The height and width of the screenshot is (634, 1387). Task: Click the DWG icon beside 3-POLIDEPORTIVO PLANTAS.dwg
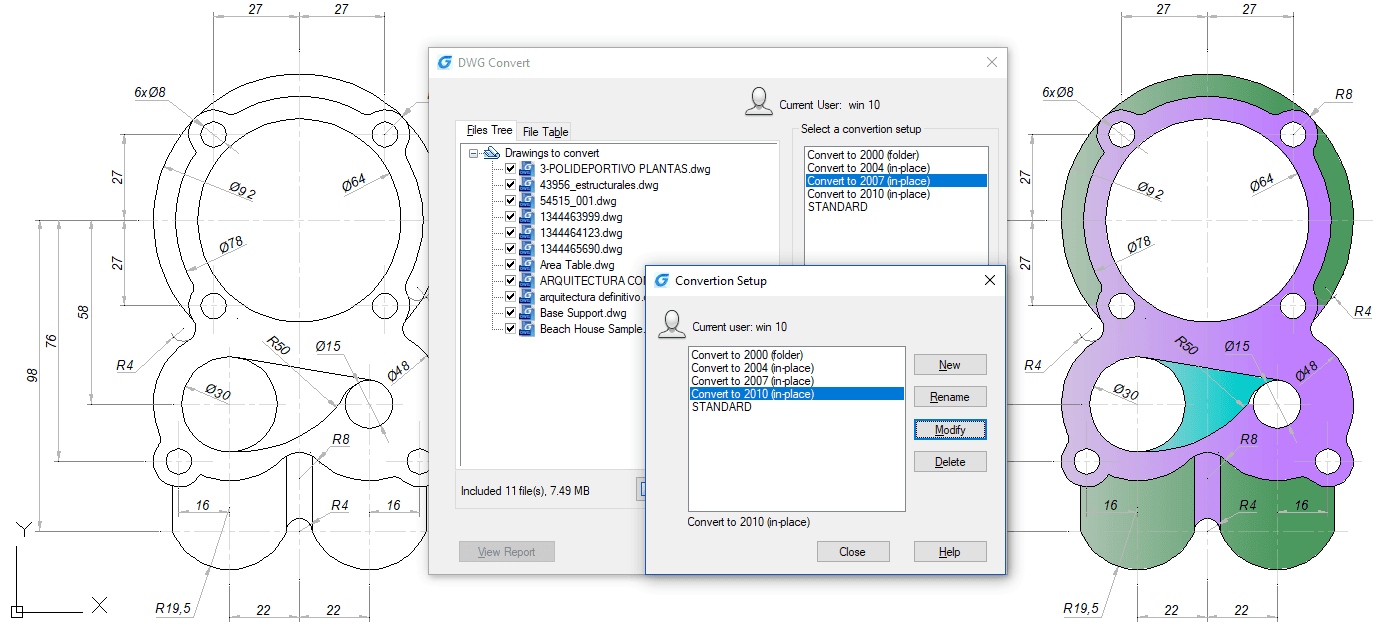(528, 169)
